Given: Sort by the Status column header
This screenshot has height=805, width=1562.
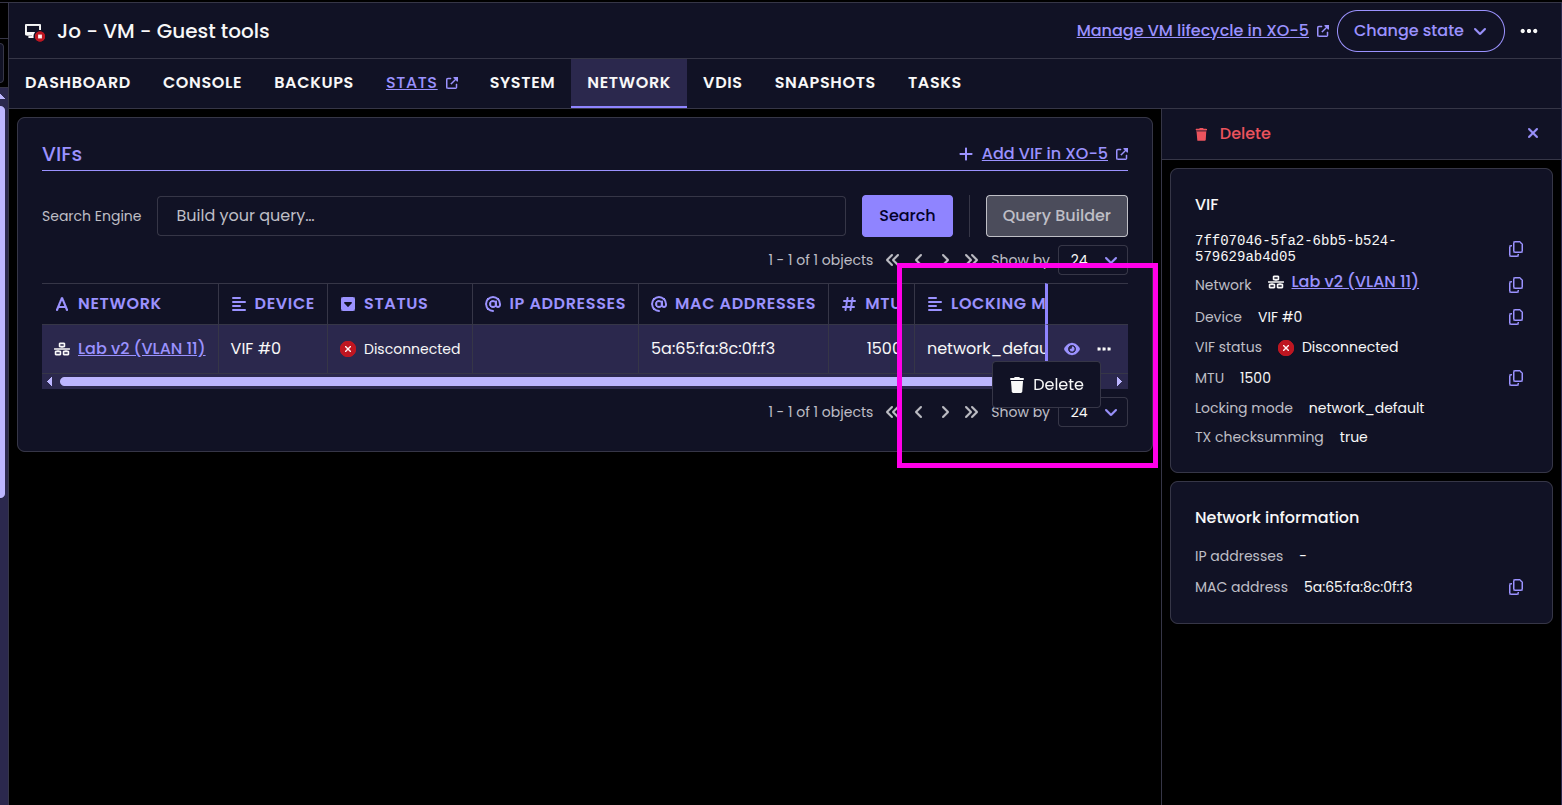Looking at the screenshot, I should [395, 304].
